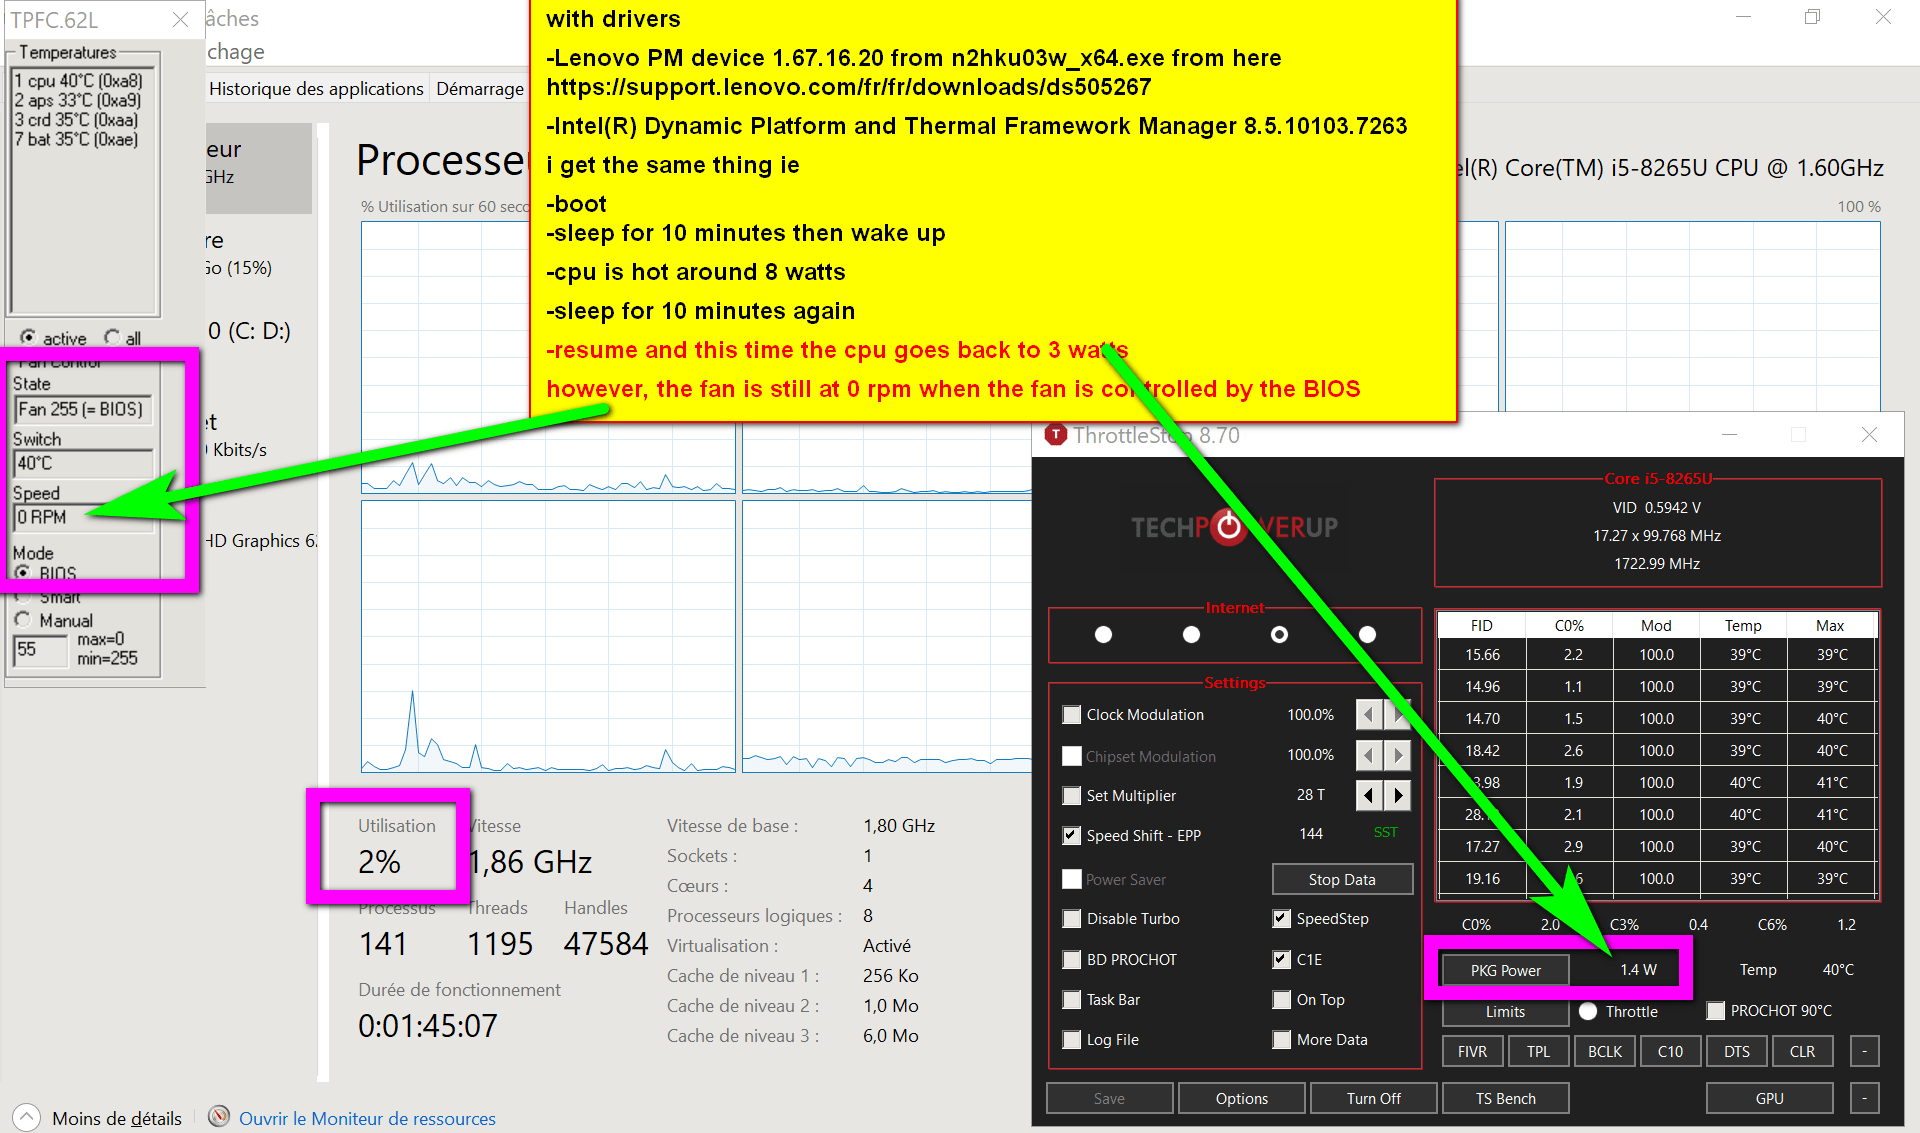
Task: Click the TechPowerUp logo
Action: tap(1234, 527)
